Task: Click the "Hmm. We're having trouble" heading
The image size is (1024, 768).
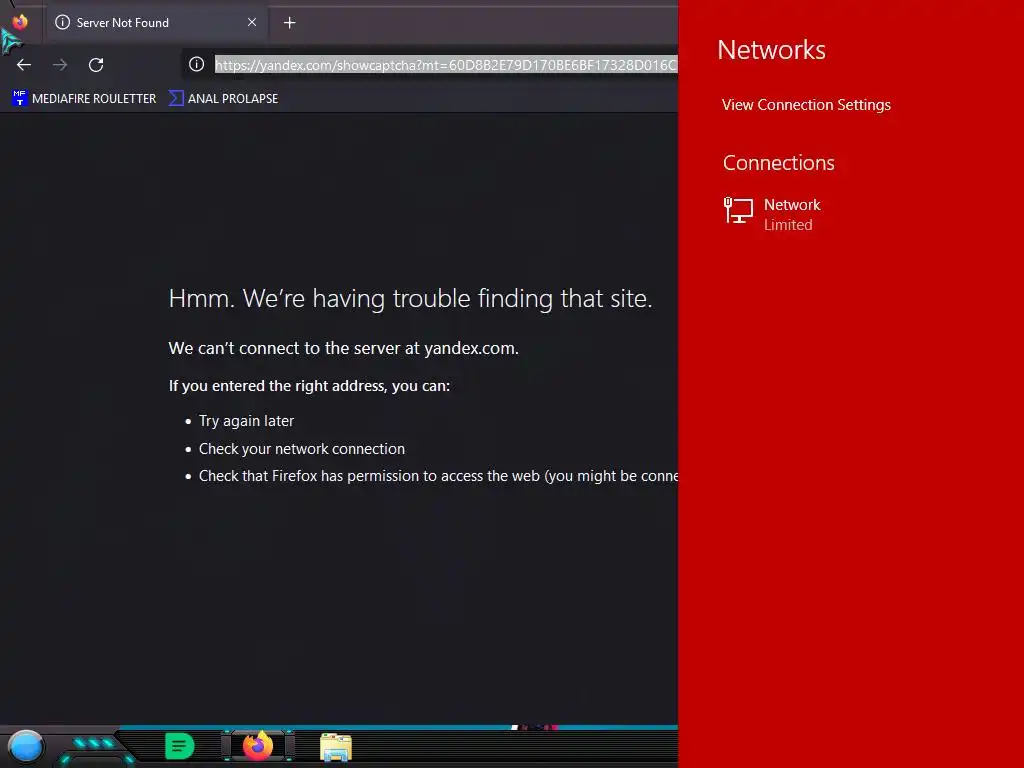Action: click(410, 298)
